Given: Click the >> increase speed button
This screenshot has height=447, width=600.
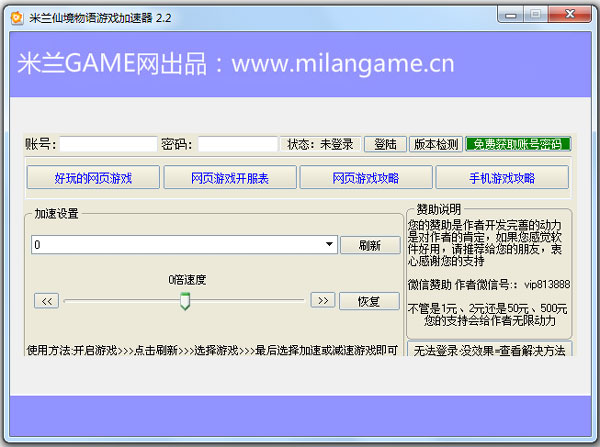Looking at the screenshot, I should (321, 300).
